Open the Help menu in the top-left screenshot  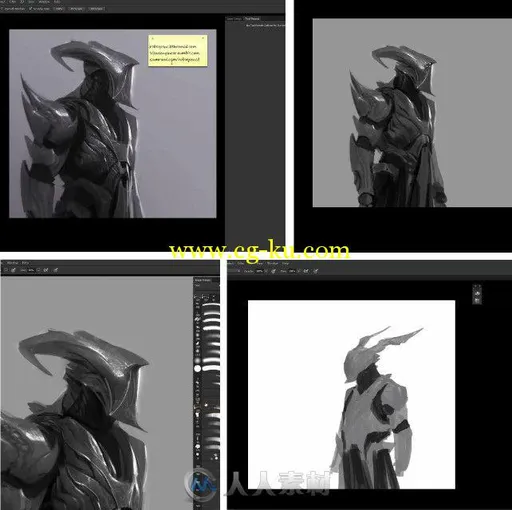tap(57, 2)
